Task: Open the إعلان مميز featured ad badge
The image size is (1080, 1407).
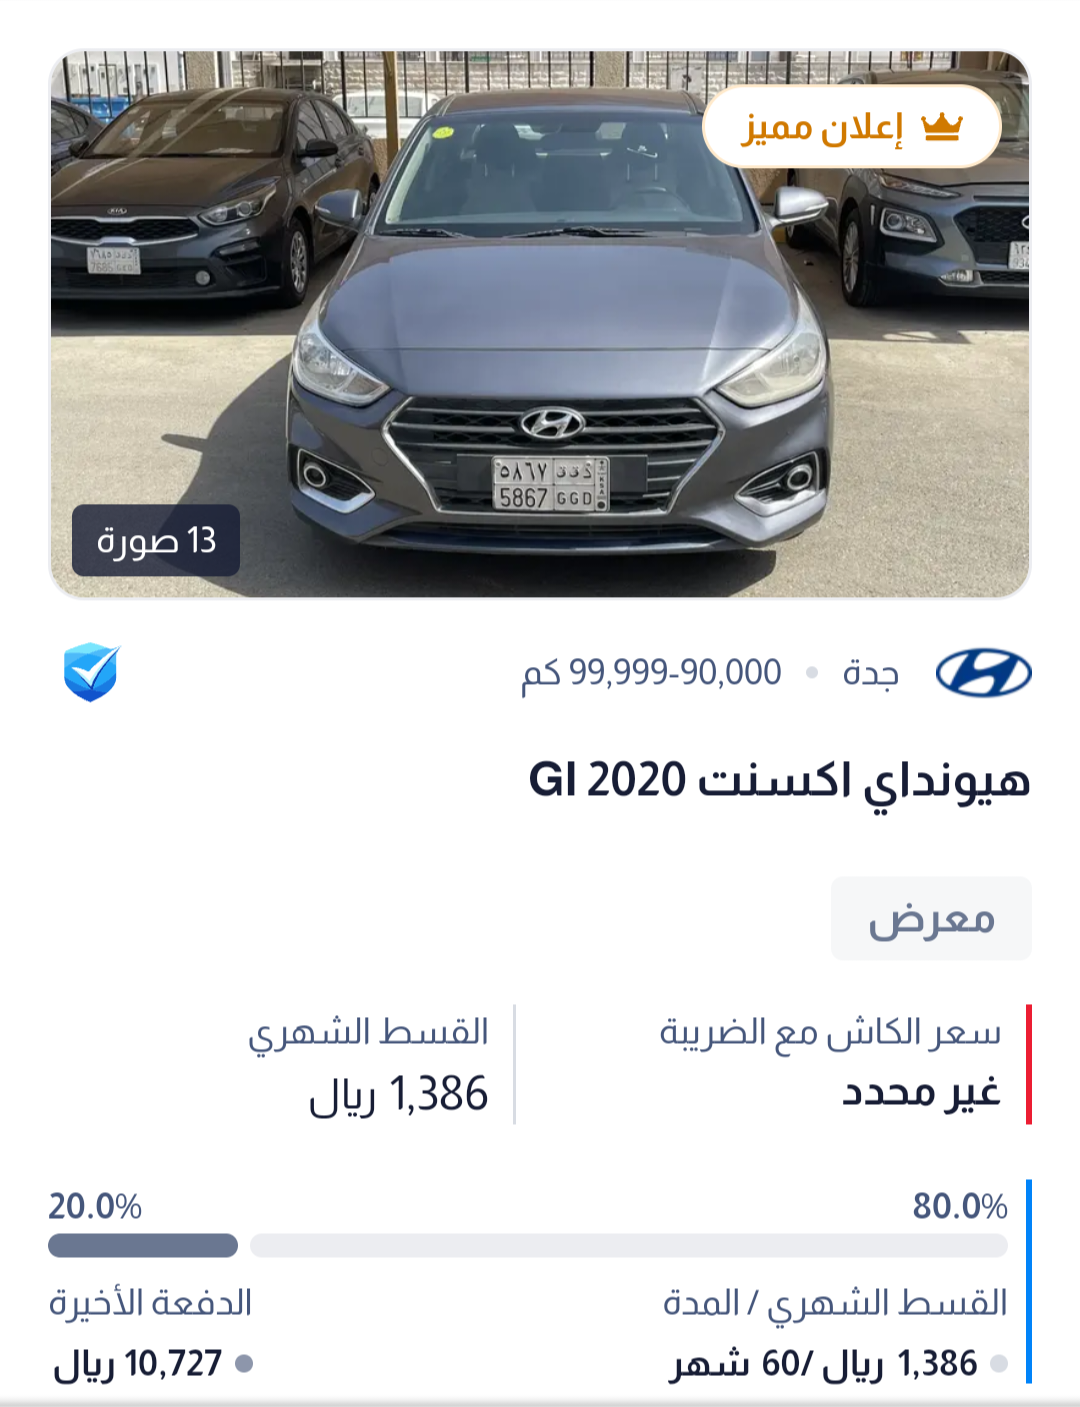Action: tap(852, 127)
